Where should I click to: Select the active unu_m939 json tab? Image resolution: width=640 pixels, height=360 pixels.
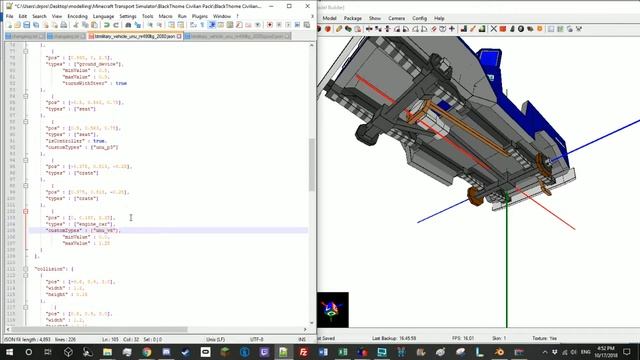click(x=135, y=36)
